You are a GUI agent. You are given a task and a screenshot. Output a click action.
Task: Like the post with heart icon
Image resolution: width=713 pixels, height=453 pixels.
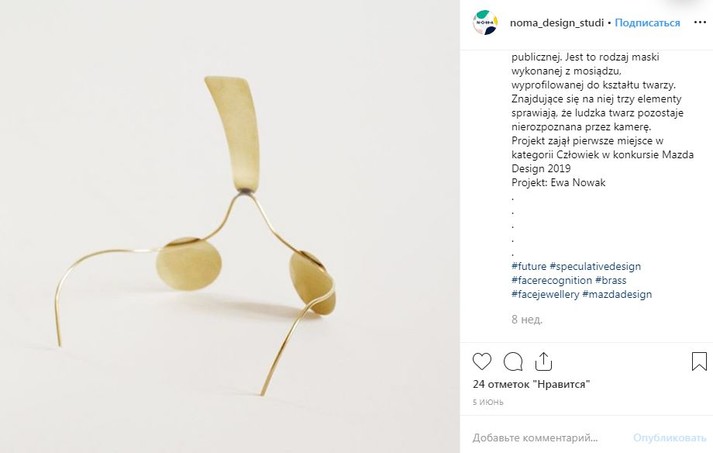[x=482, y=362]
